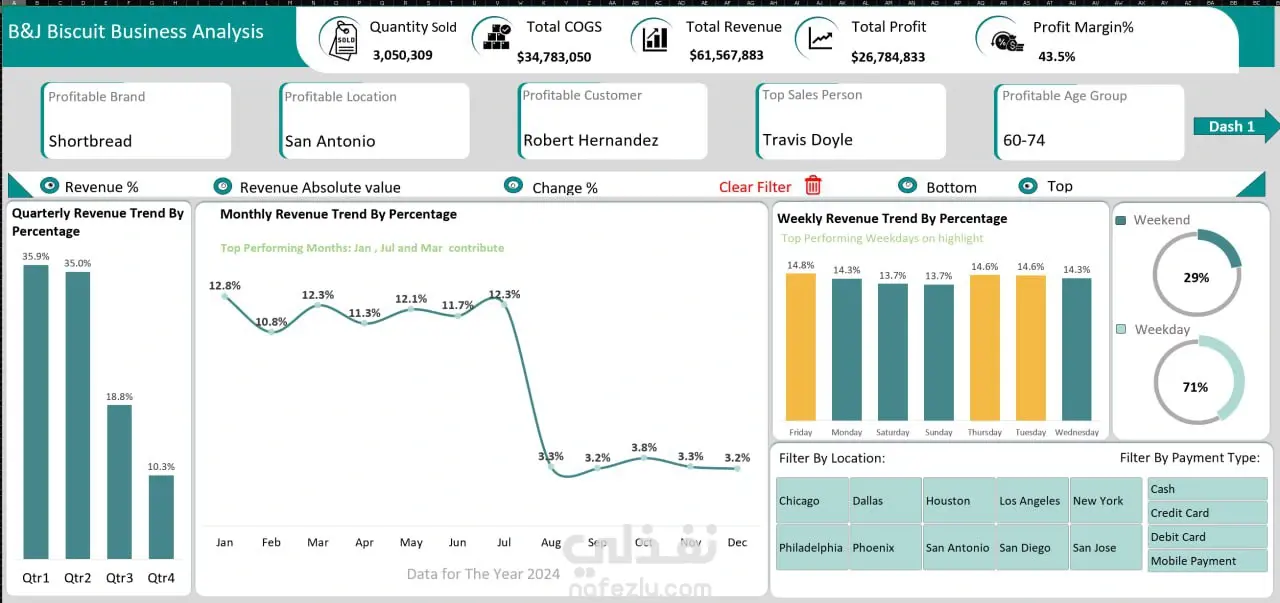Click the Thursday bar in weekly chart
Viewport: 1280px width, 603px height.
click(985, 348)
